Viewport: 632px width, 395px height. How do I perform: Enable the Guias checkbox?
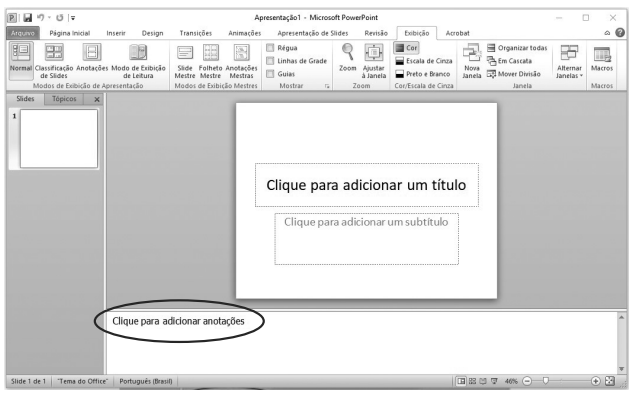pos(270,74)
